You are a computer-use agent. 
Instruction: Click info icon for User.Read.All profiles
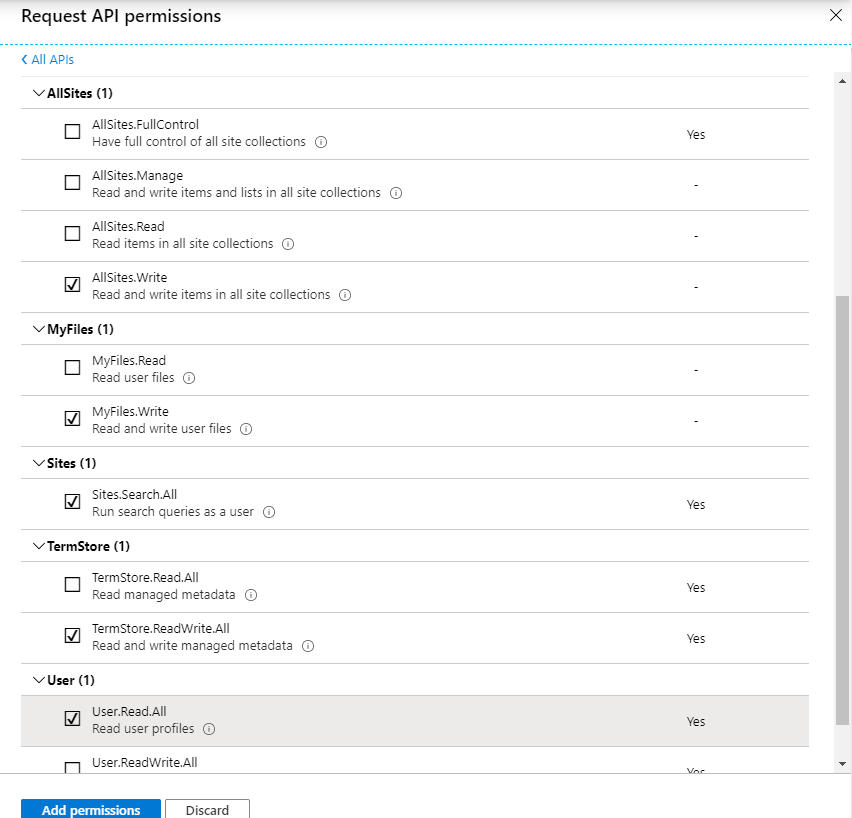point(210,729)
